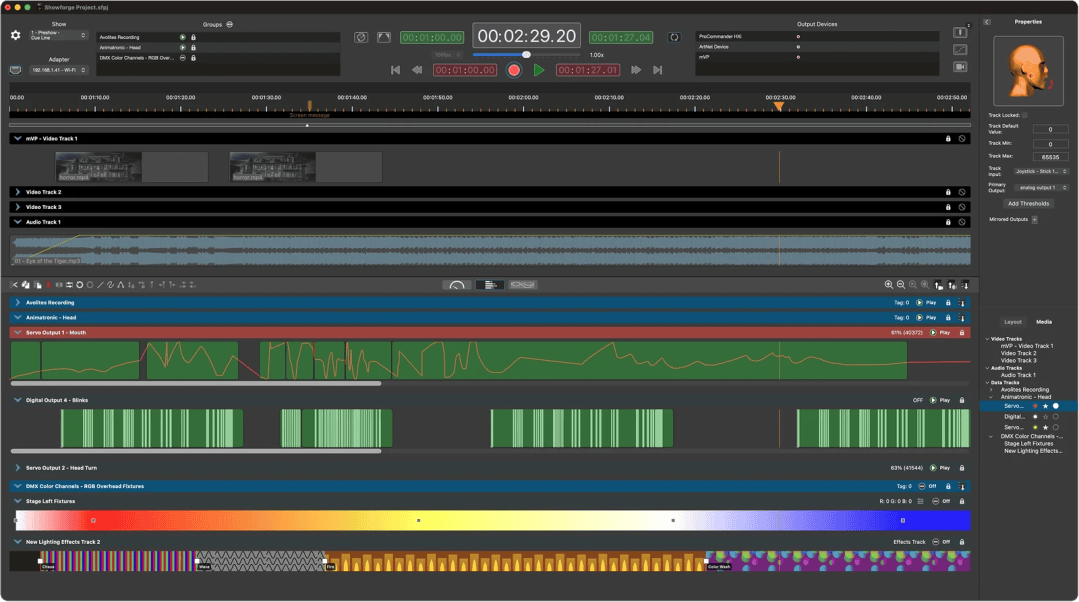The image size is (1079, 602).
Task: Select the waveform view mode button
Action: tap(522, 285)
